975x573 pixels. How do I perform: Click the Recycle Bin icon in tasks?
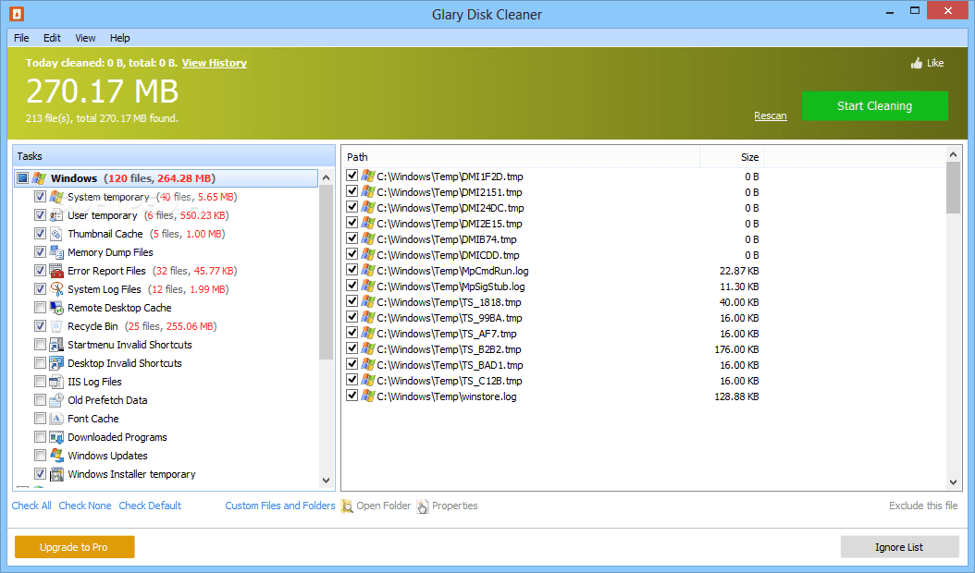[x=57, y=326]
